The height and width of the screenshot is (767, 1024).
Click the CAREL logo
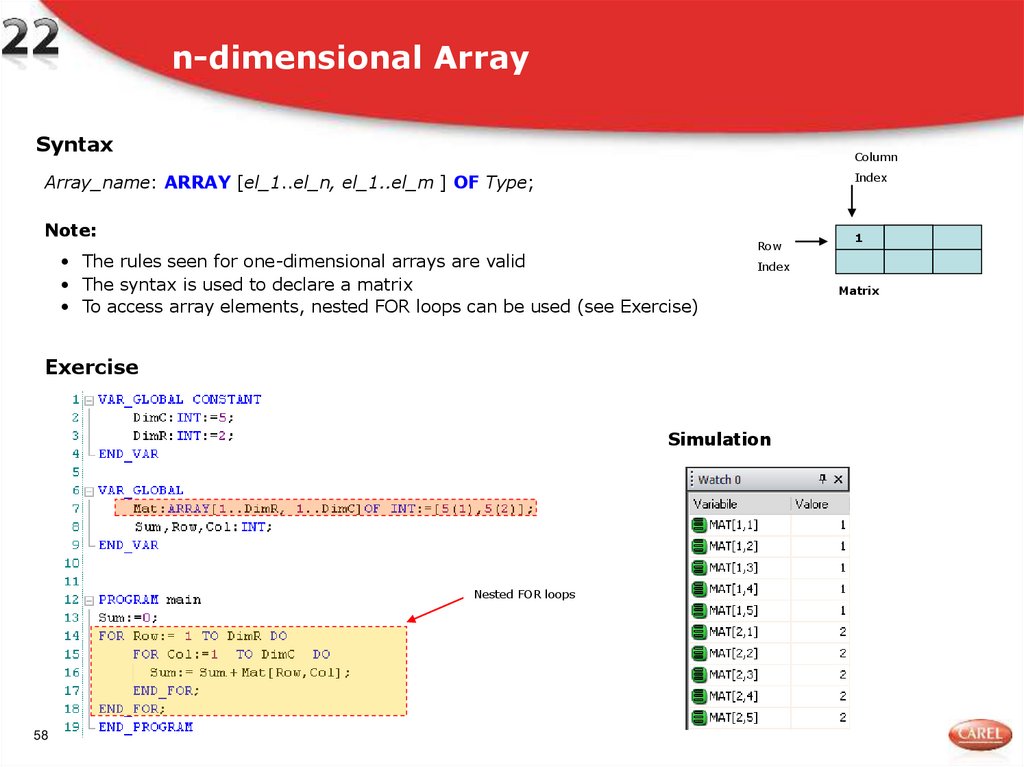point(979,734)
